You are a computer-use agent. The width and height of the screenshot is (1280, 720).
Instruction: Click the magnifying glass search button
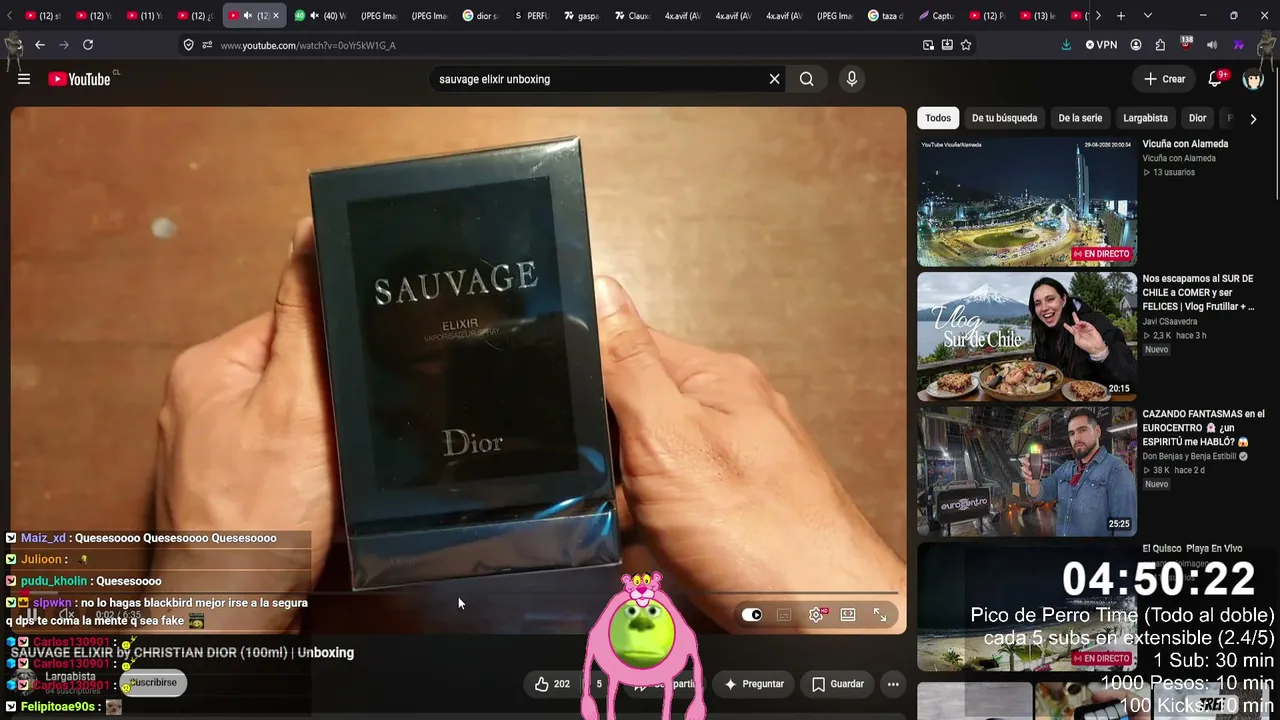pyautogui.click(x=807, y=79)
